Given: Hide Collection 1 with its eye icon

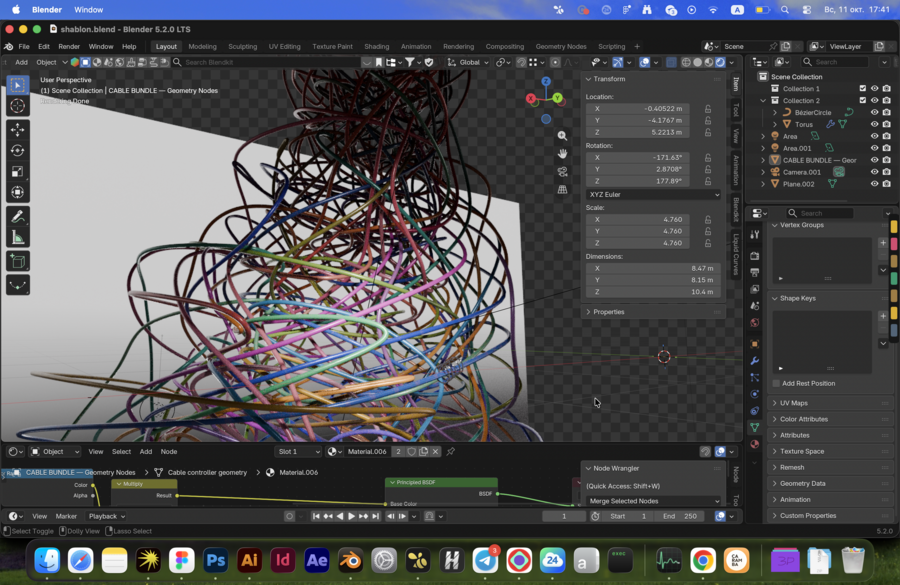Looking at the screenshot, I should point(875,88).
